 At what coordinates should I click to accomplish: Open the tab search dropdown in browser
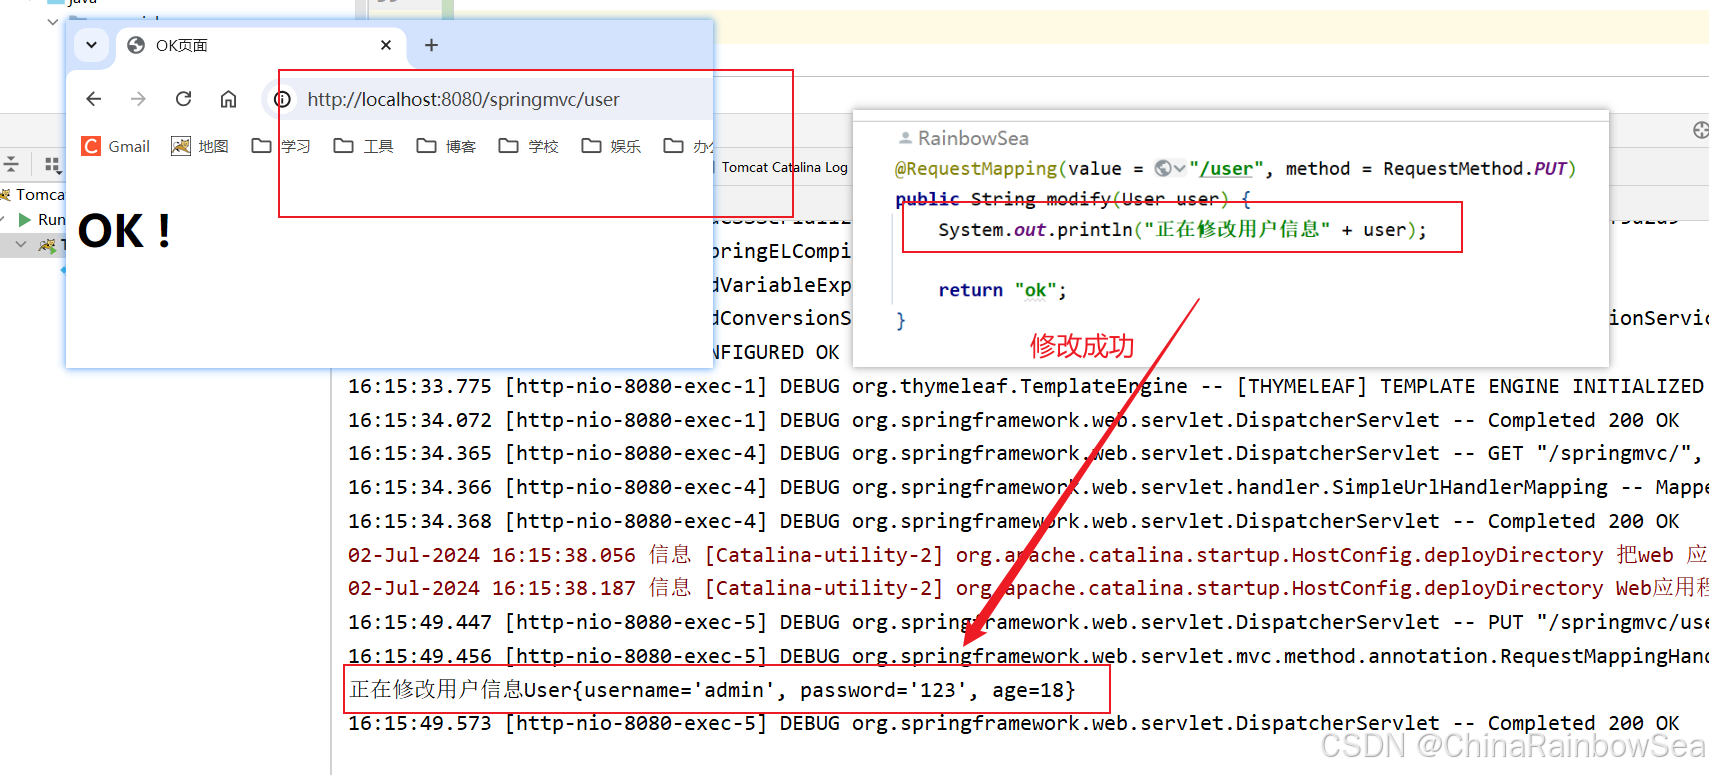tap(91, 45)
